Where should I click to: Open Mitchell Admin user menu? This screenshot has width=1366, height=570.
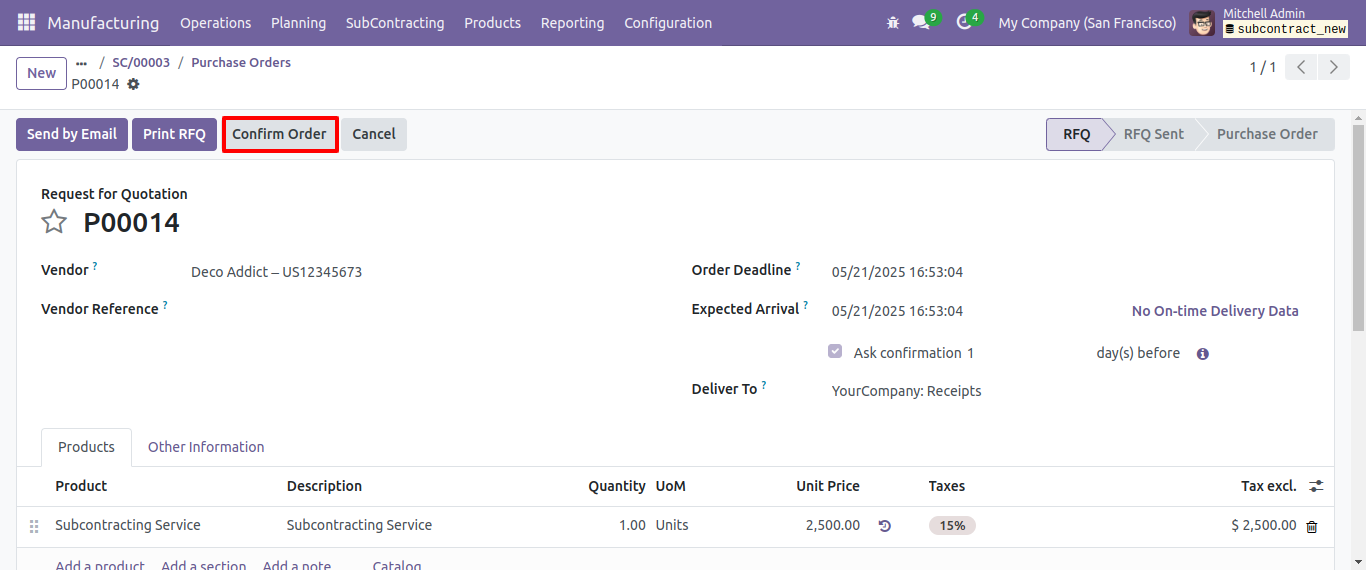pyautogui.click(x=1269, y=22)
